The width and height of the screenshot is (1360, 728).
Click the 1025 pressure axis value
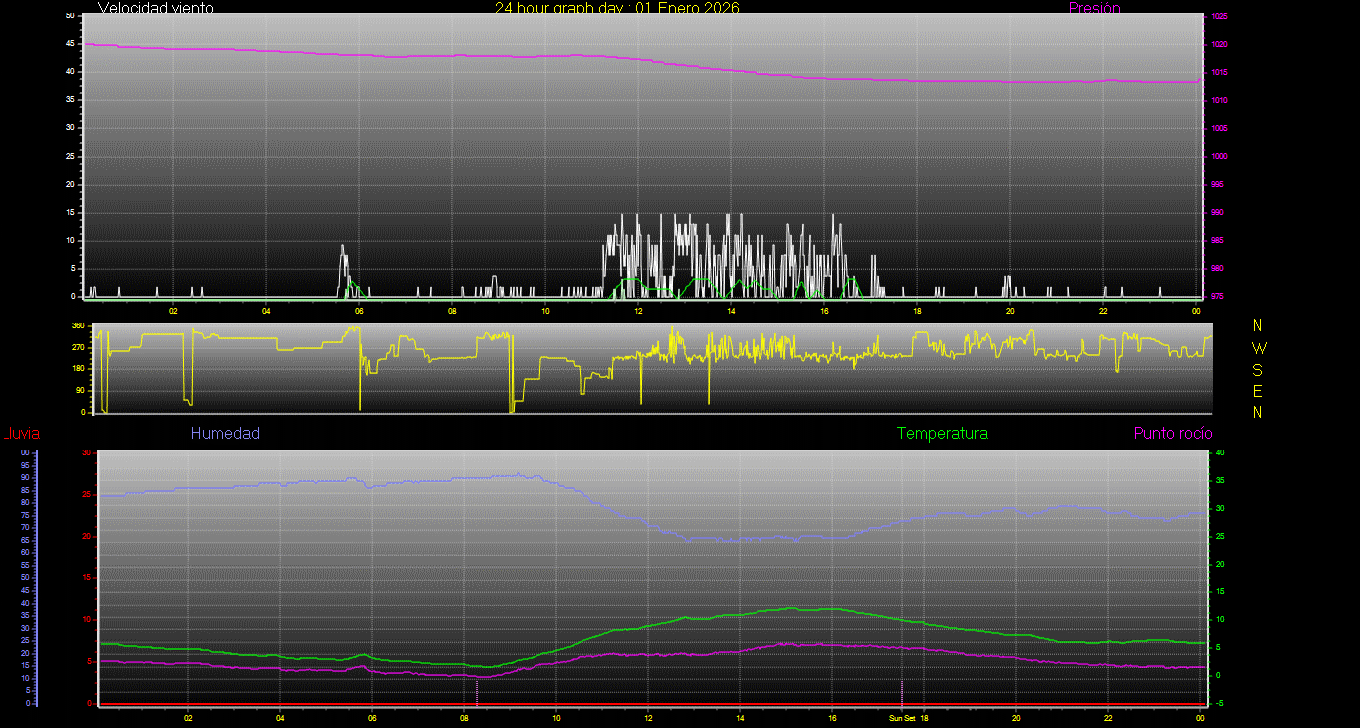[x=1218, y=17]
